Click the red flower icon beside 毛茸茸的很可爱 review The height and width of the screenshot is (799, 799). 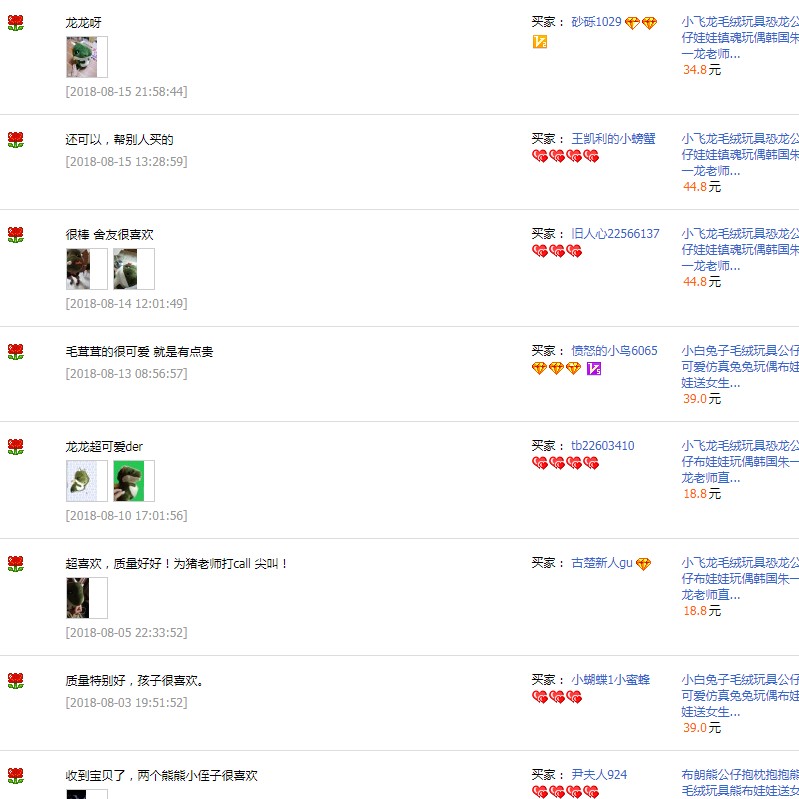pos(16,352)
